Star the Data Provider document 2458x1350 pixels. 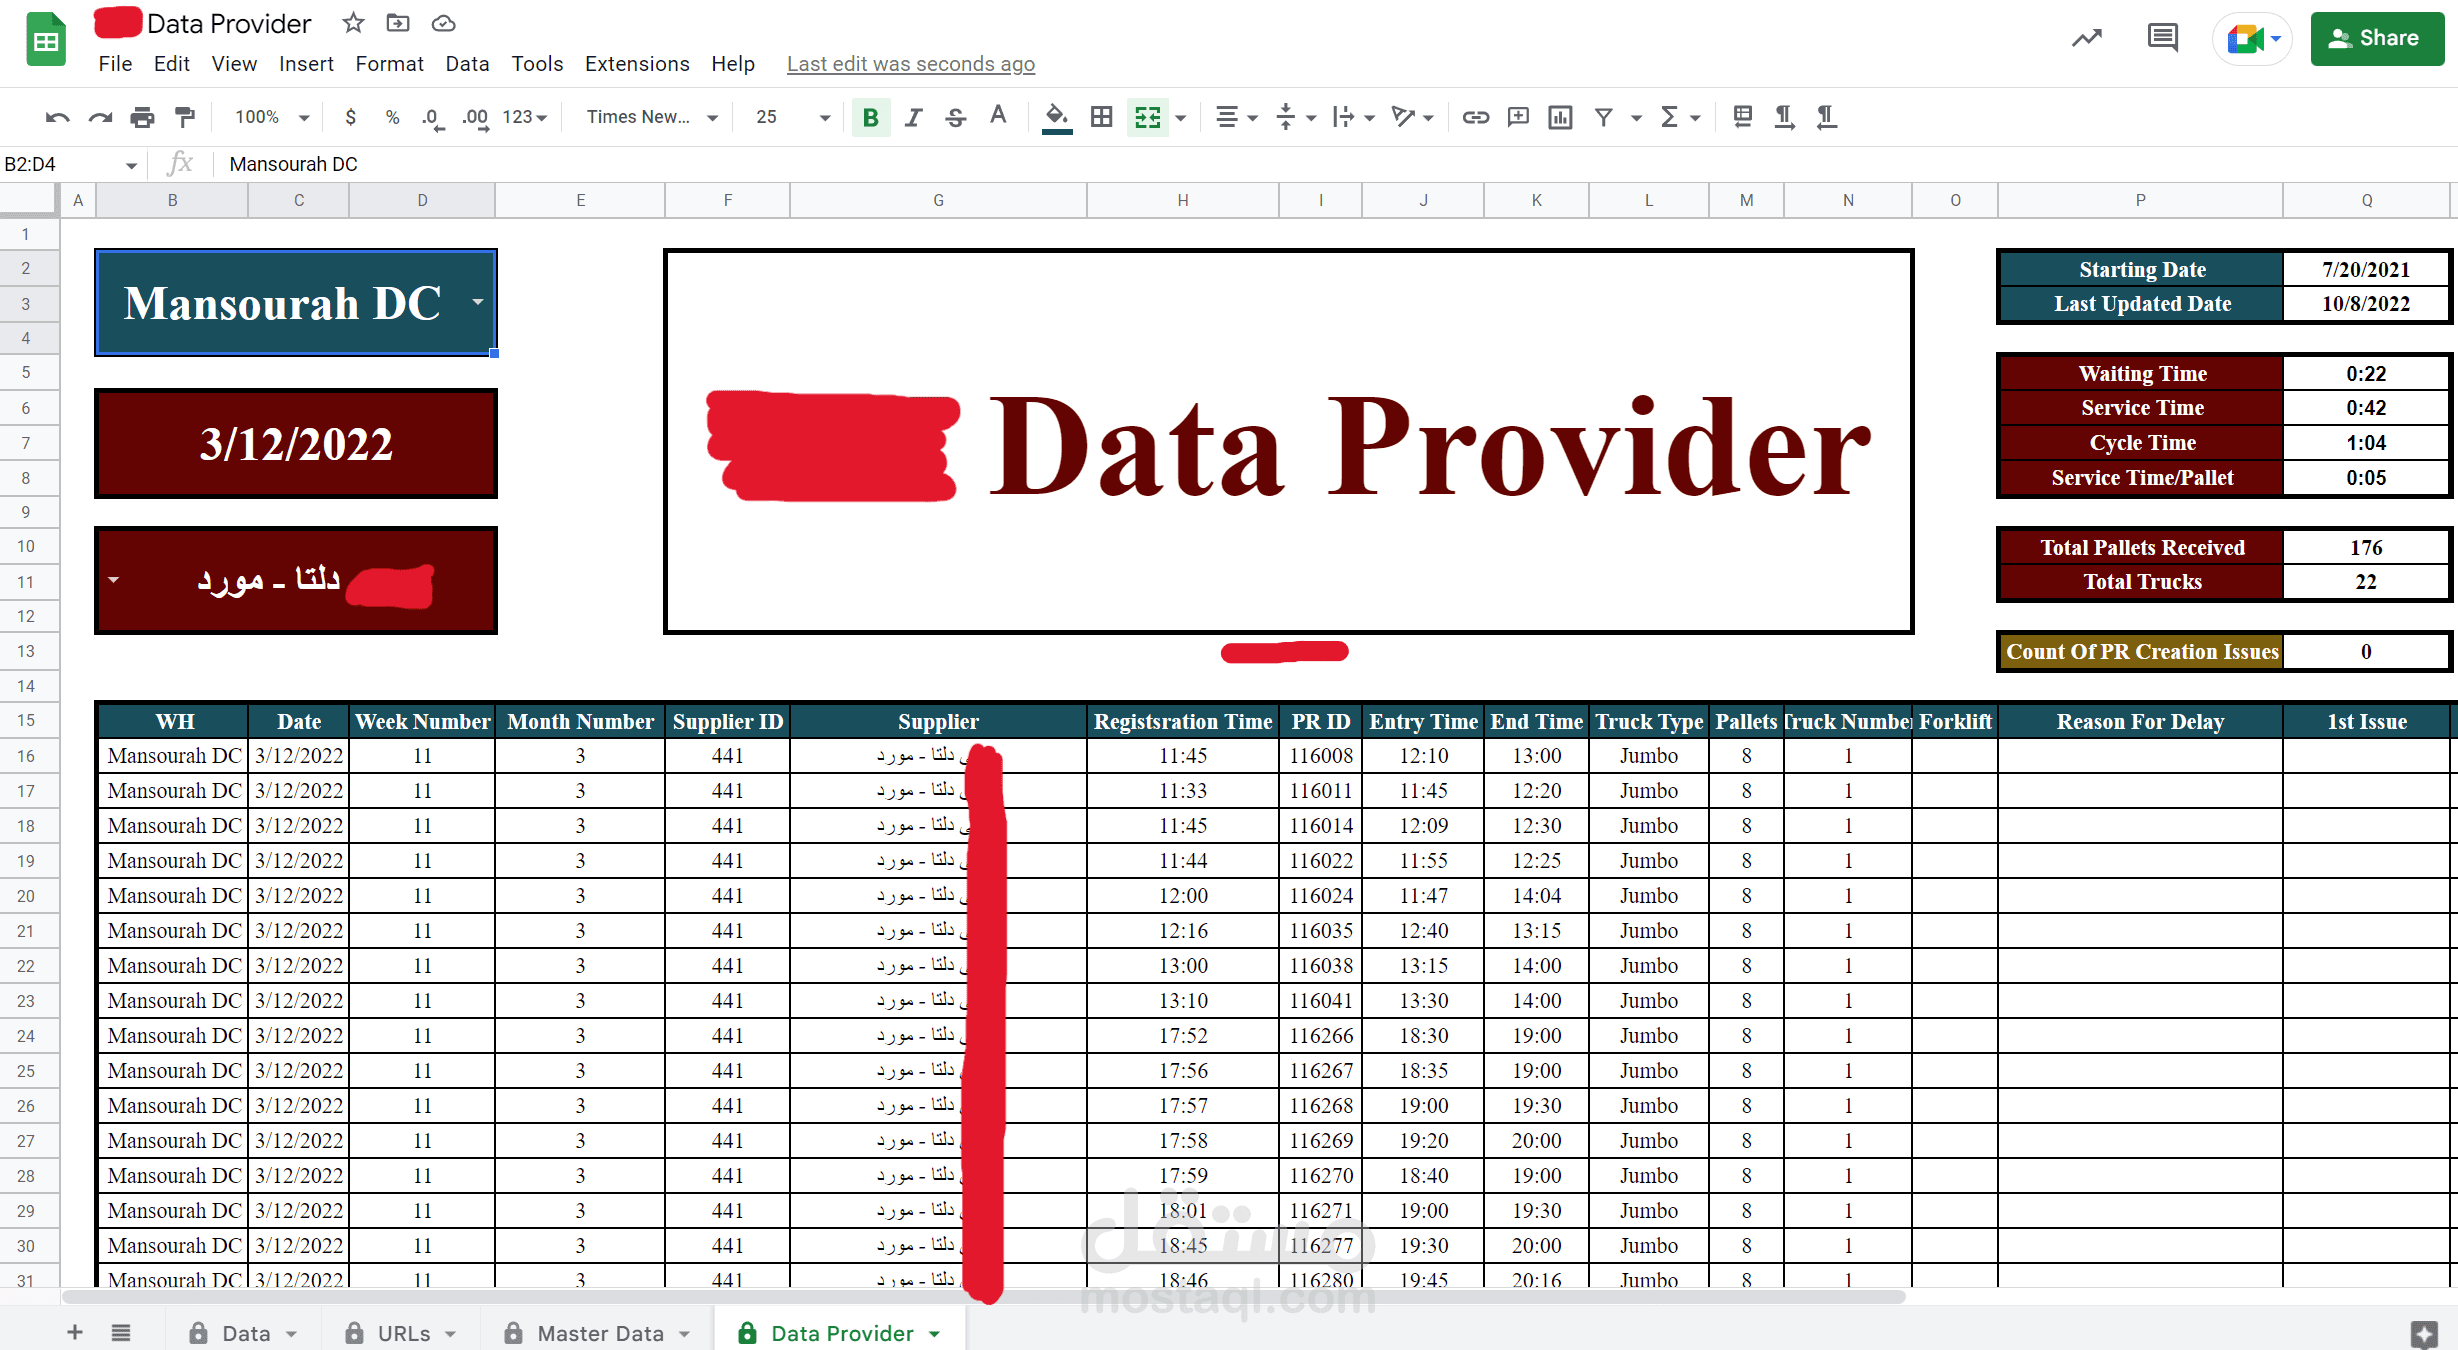coord(353,23)
